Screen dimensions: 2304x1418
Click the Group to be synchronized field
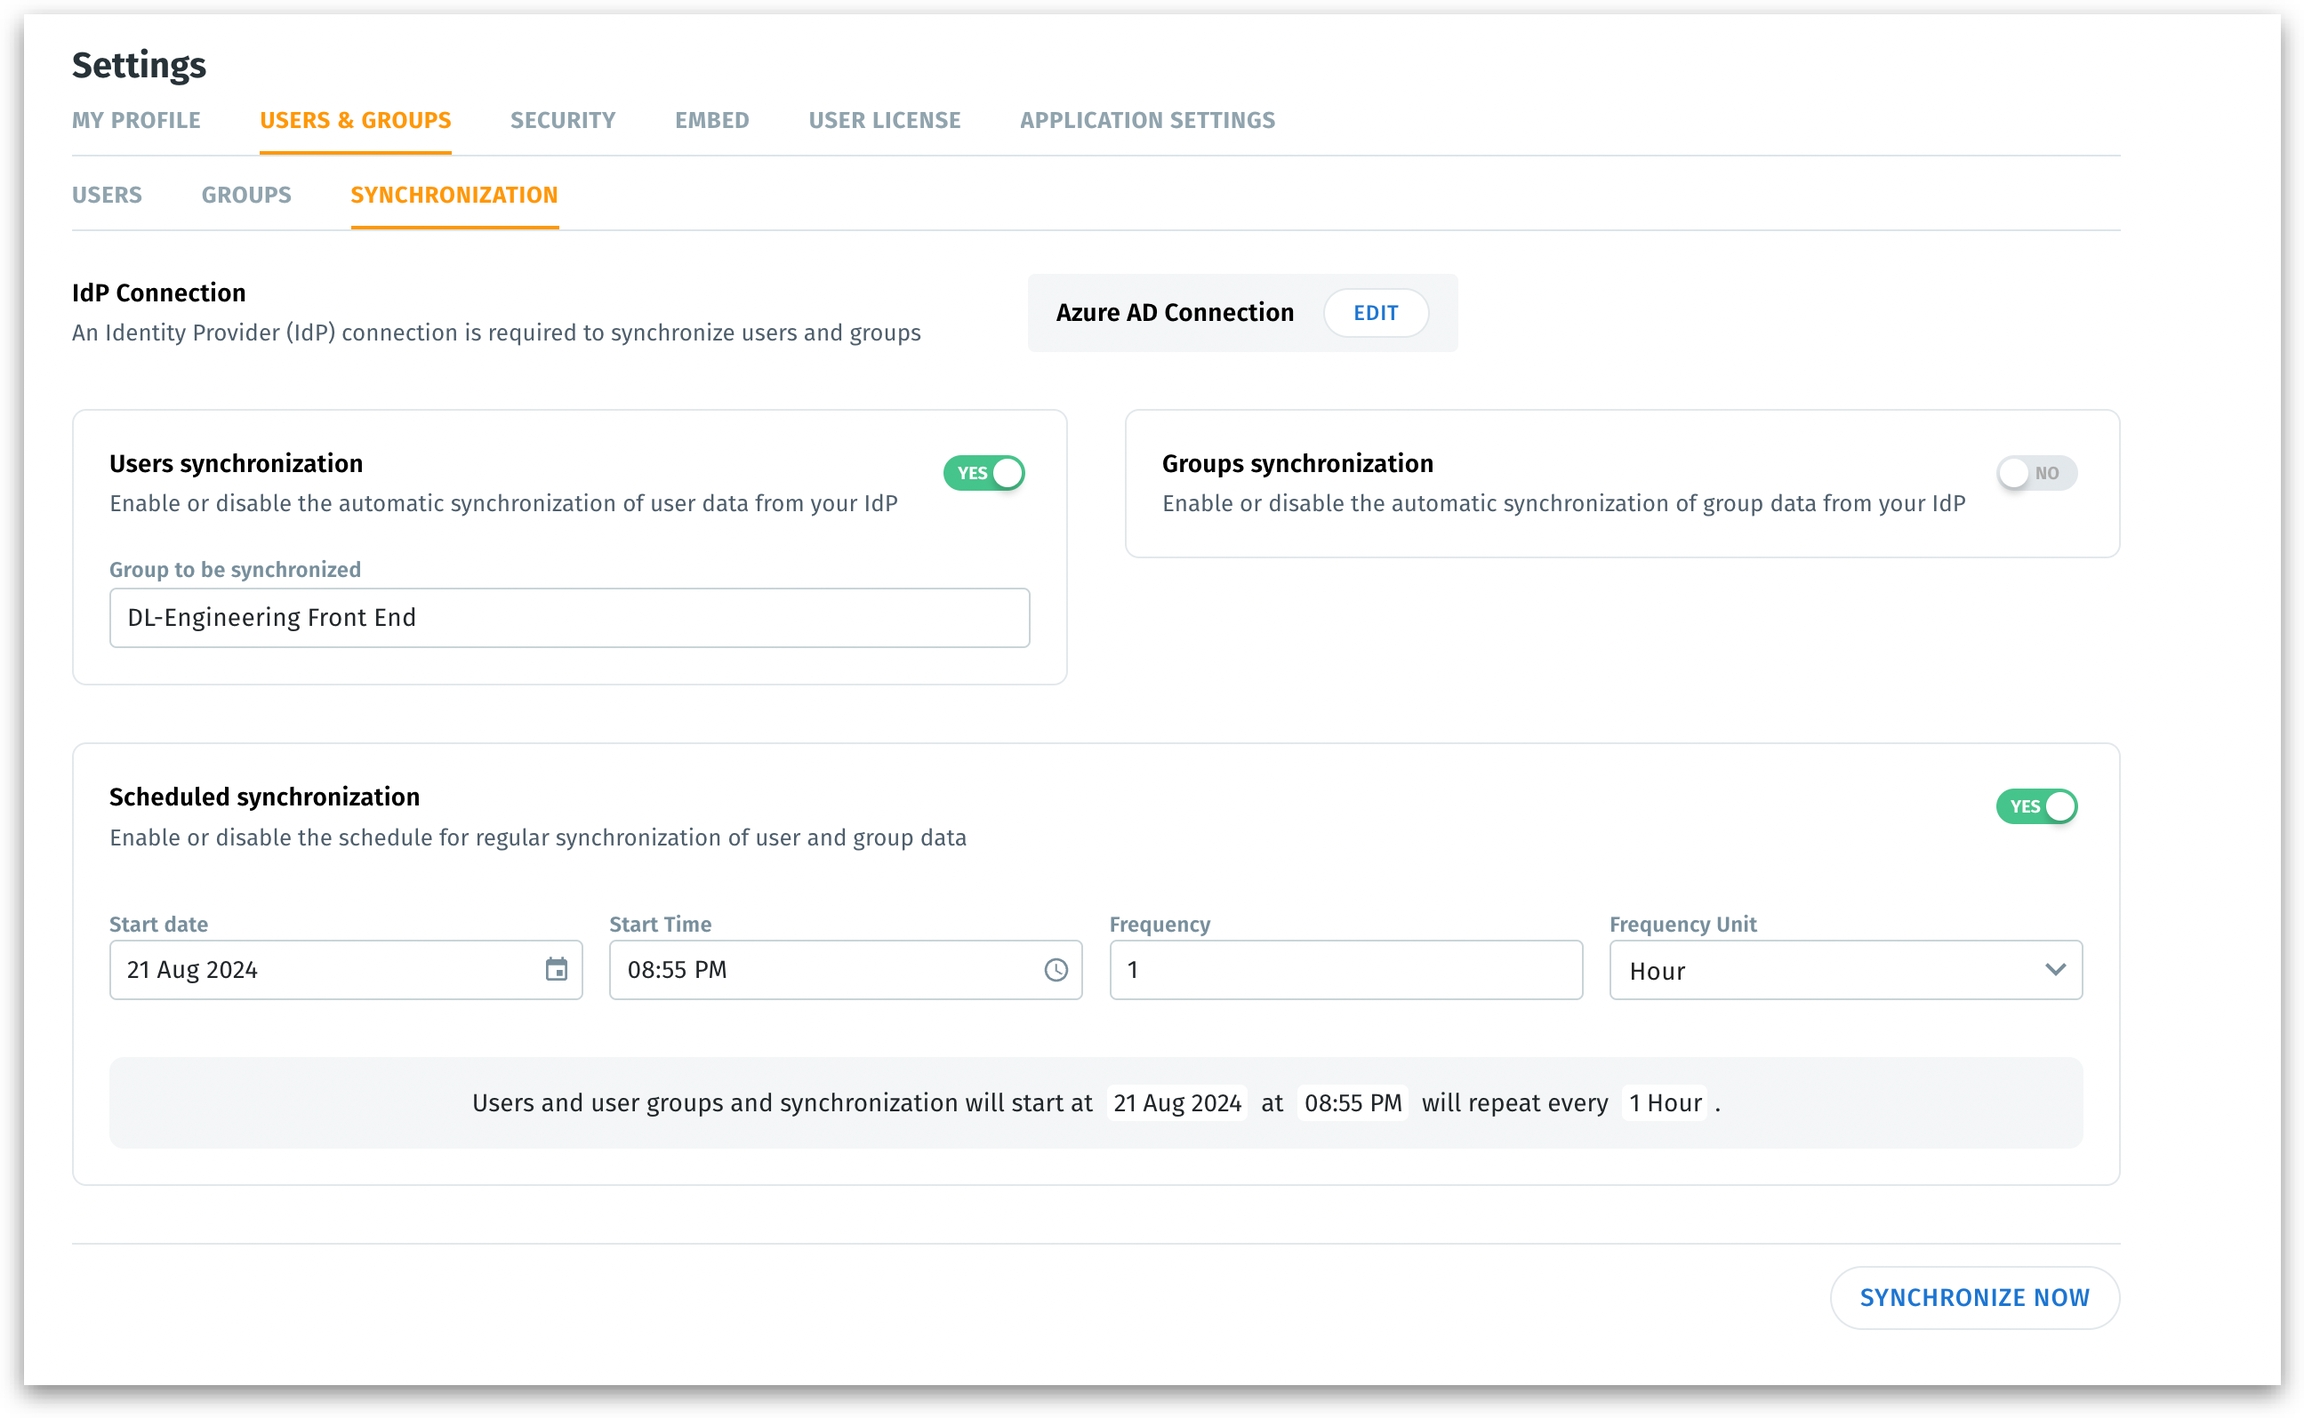(x=569, y=618)
